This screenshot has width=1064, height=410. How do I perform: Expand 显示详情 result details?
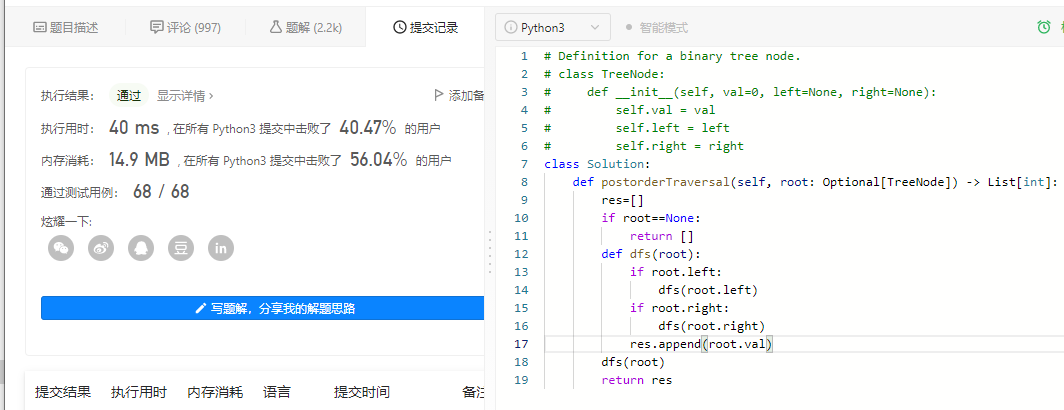[x=185, y=96]
